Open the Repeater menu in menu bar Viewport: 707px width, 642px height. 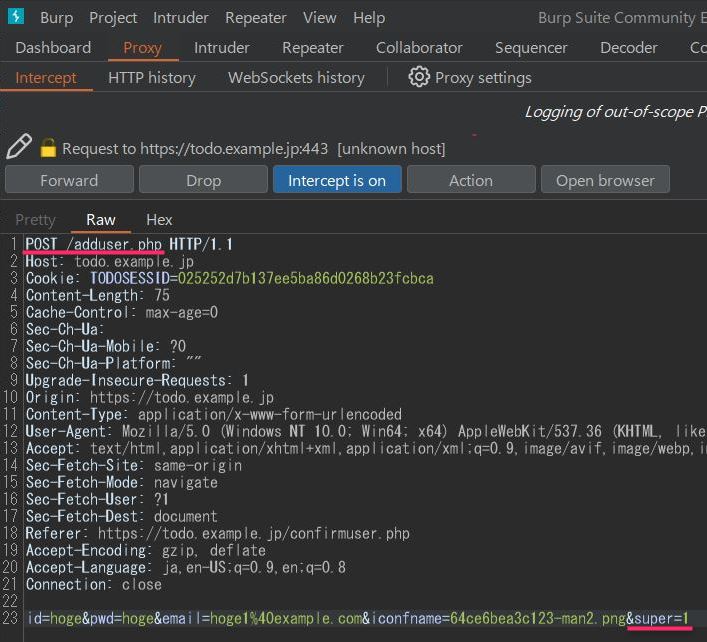click(x=255, y=18)
